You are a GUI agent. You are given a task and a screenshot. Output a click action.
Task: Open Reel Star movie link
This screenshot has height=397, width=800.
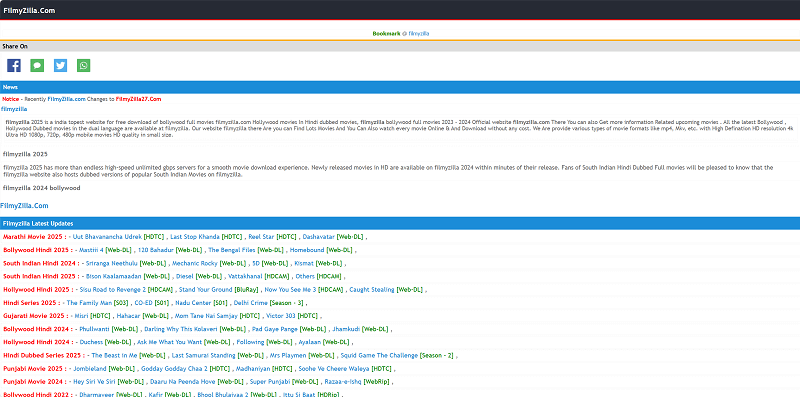[261, 237]
